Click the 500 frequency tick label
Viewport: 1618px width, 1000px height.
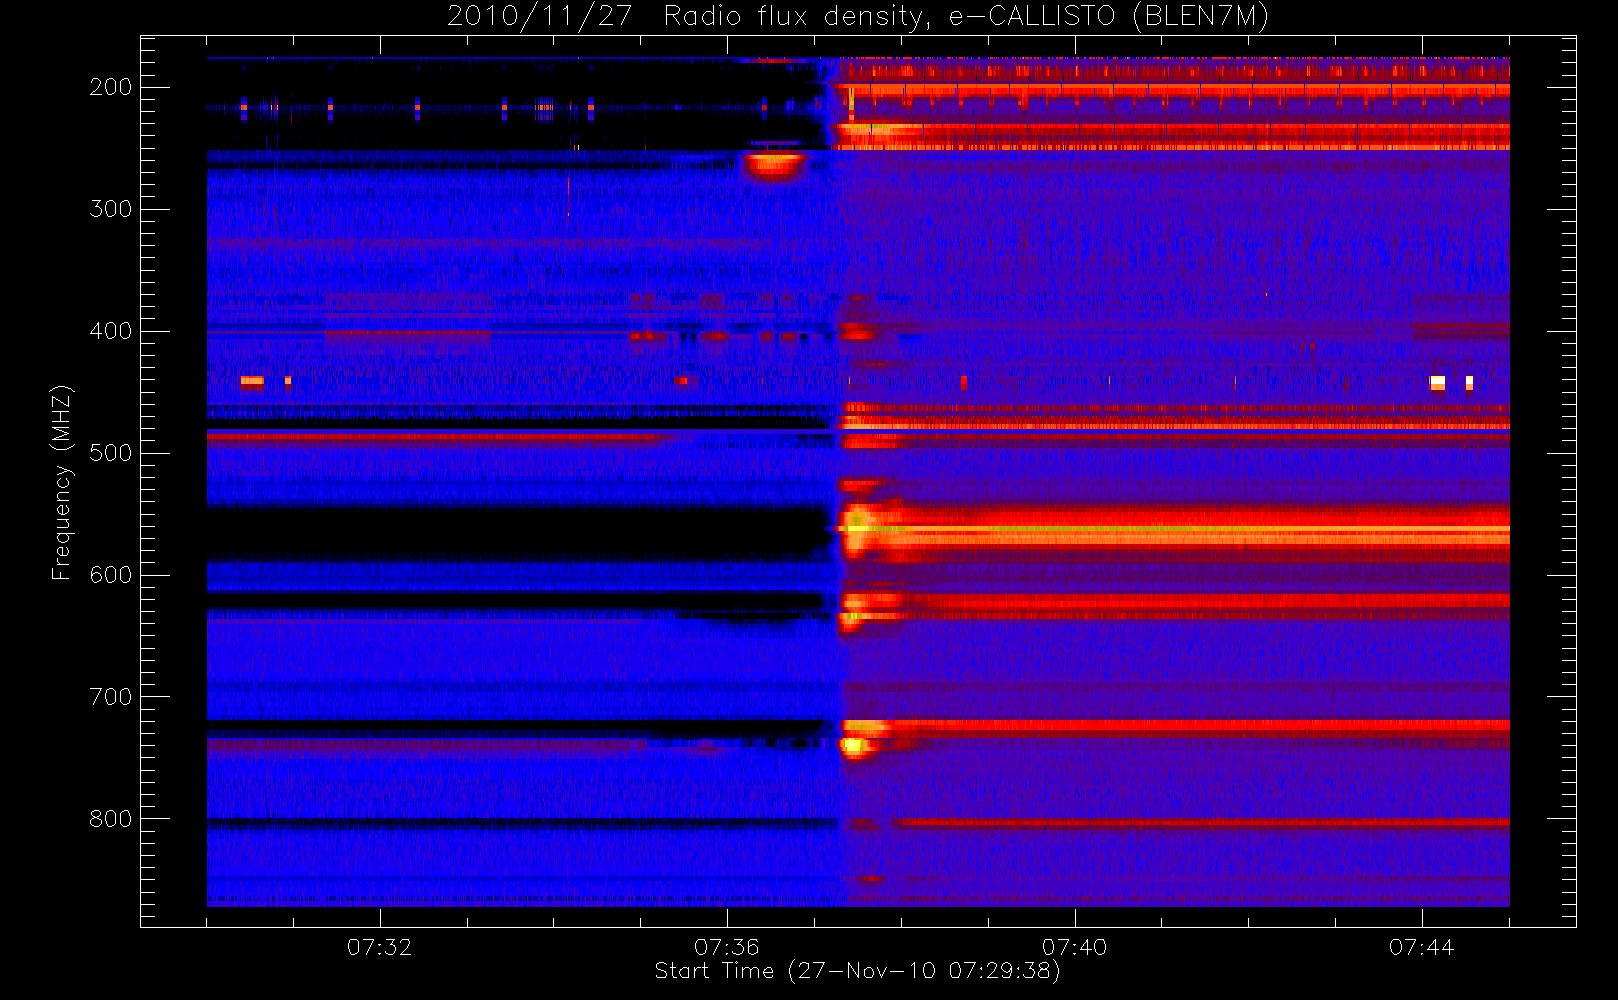tap(110, 453)
